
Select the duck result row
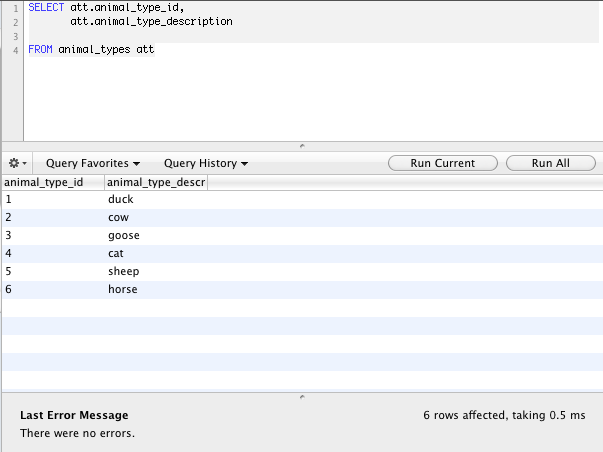point(302,199)
